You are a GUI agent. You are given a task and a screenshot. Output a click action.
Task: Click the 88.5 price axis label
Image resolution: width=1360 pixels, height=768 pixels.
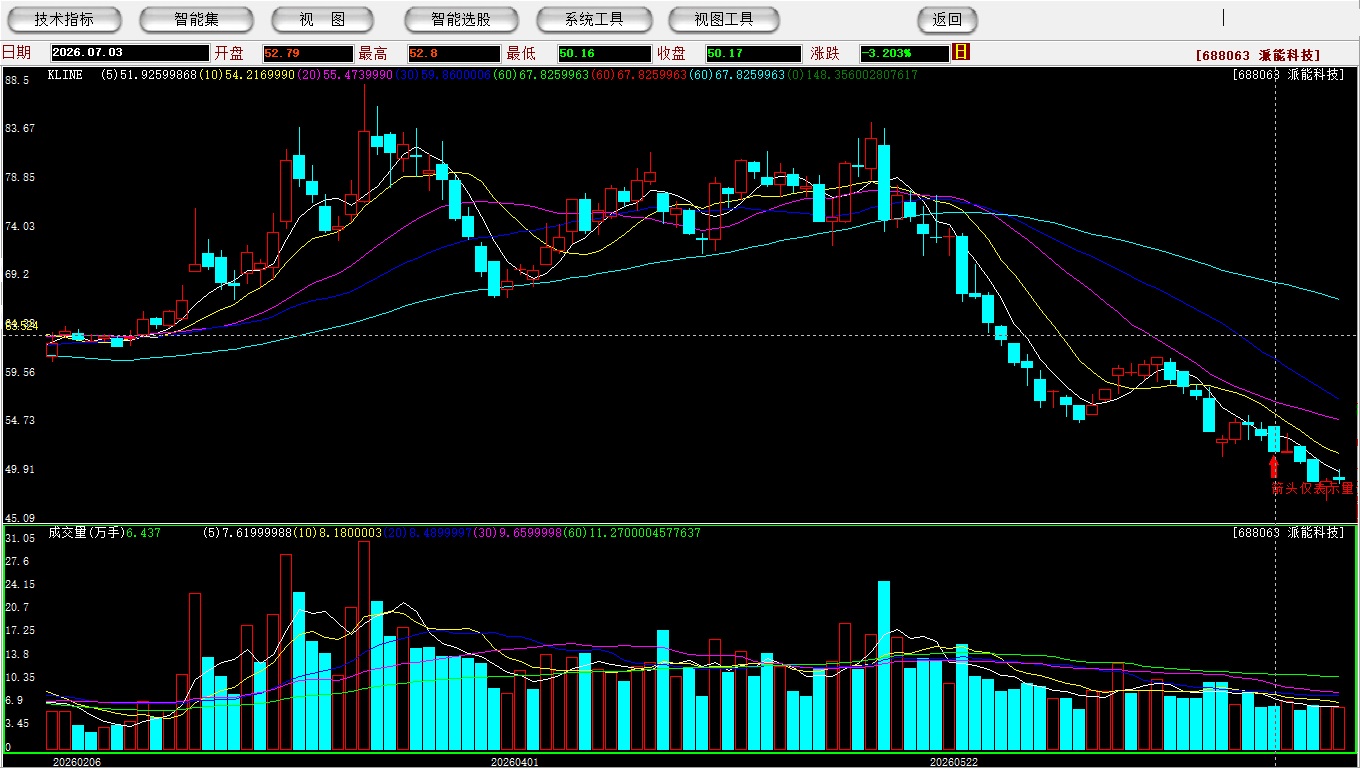point(17,79)
